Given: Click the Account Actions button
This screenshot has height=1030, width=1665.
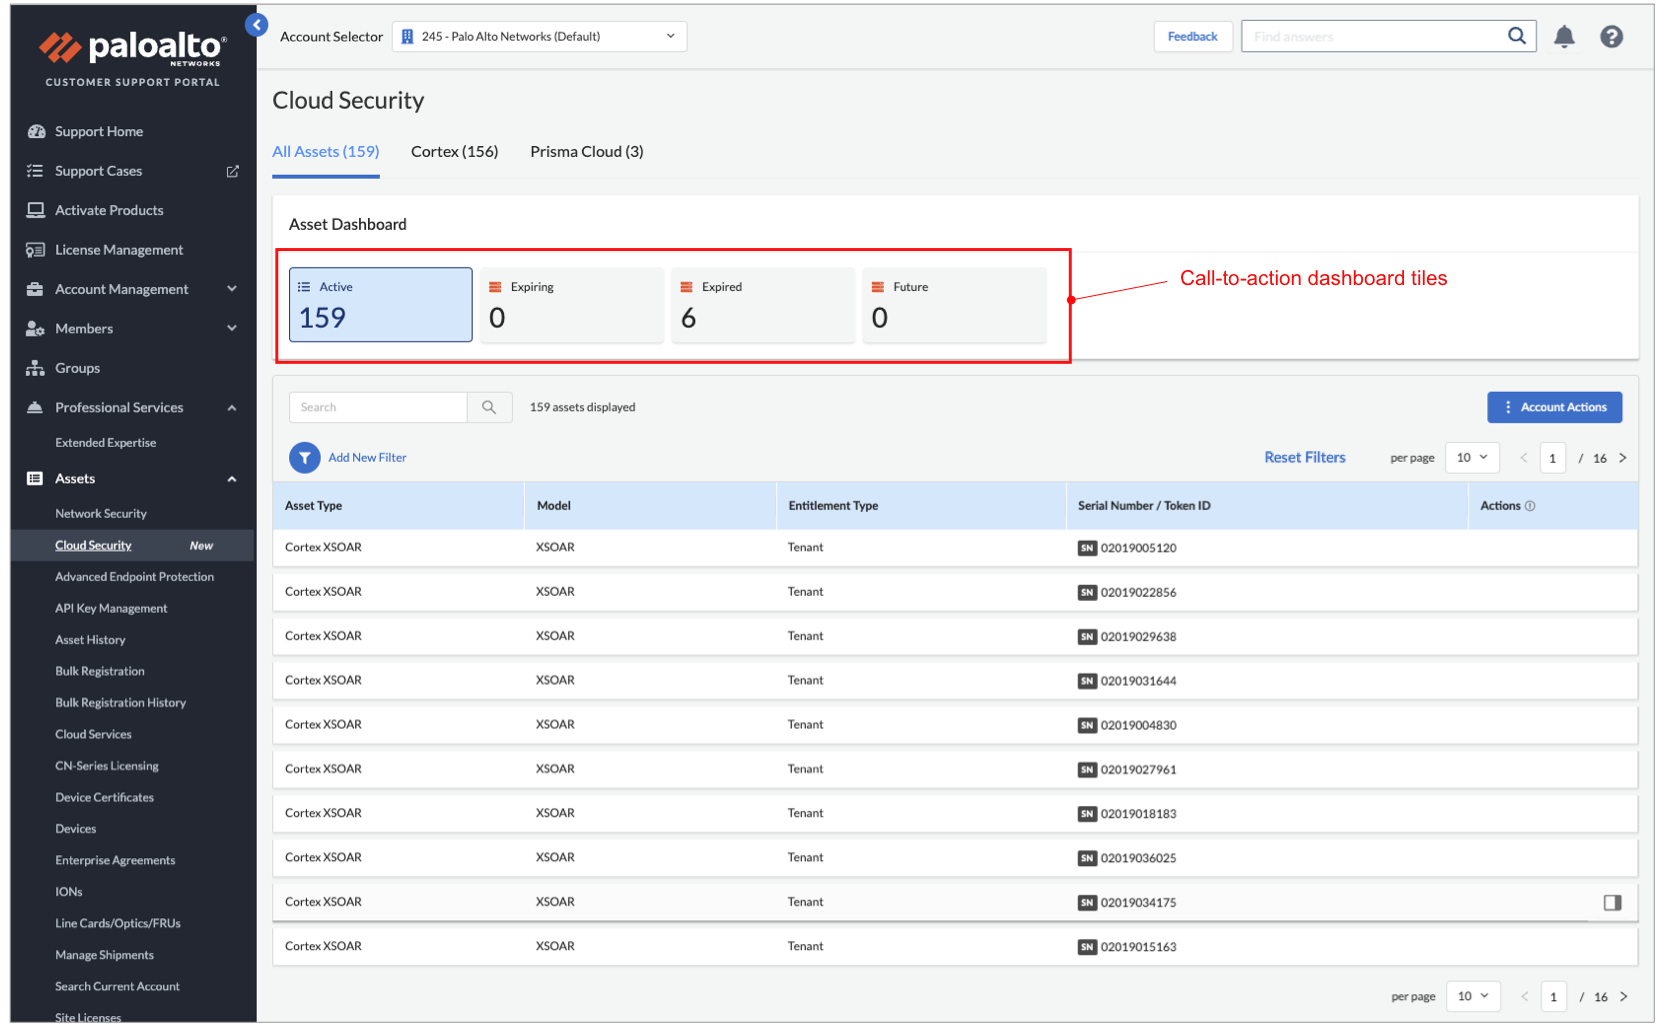Looking at the screenshot, I should tap(1553, 408).
